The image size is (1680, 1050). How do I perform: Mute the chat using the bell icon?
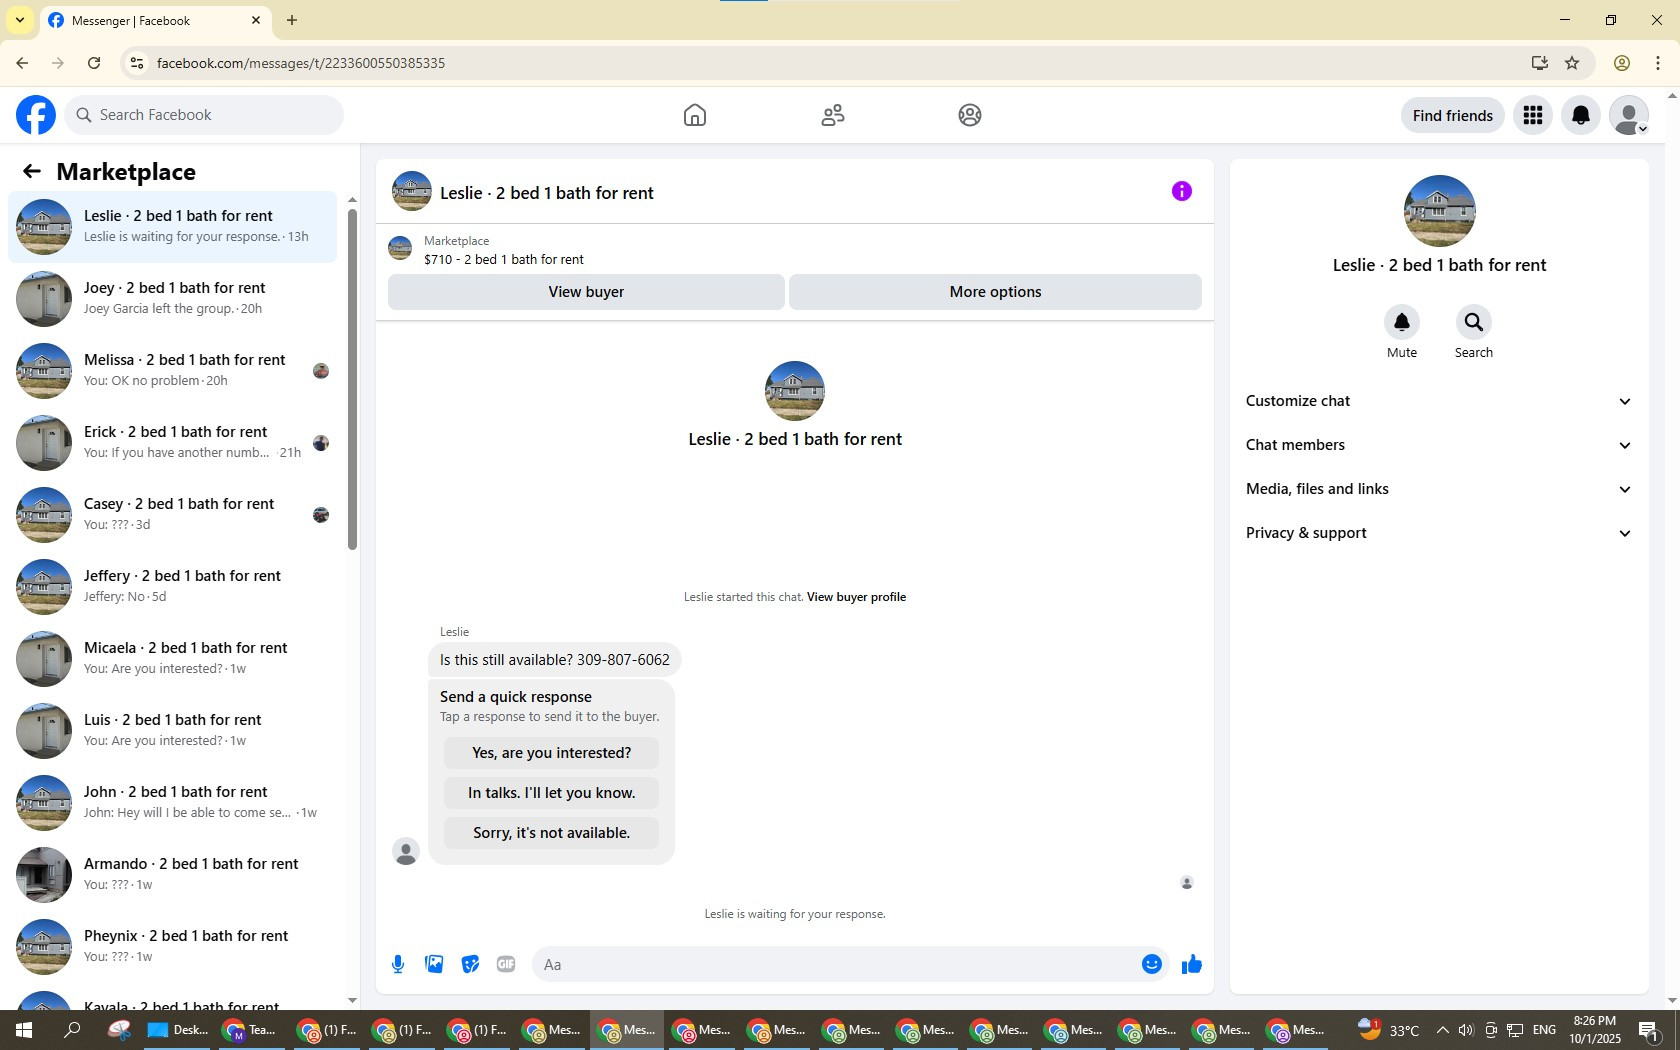(x=1402, y=322)
